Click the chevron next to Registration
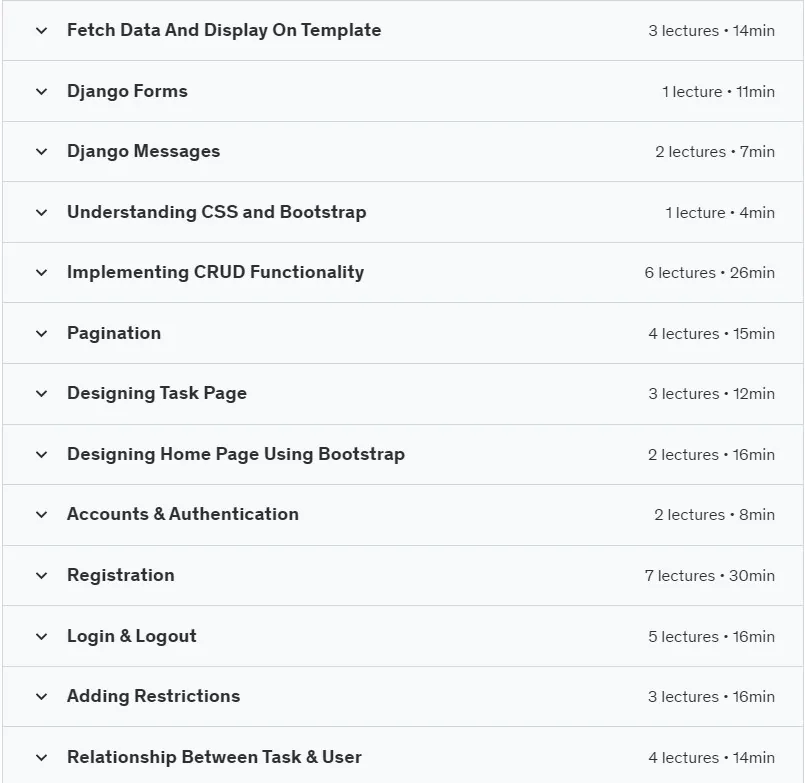The width and height of the screenshot is (805, 783). point(42,576)
